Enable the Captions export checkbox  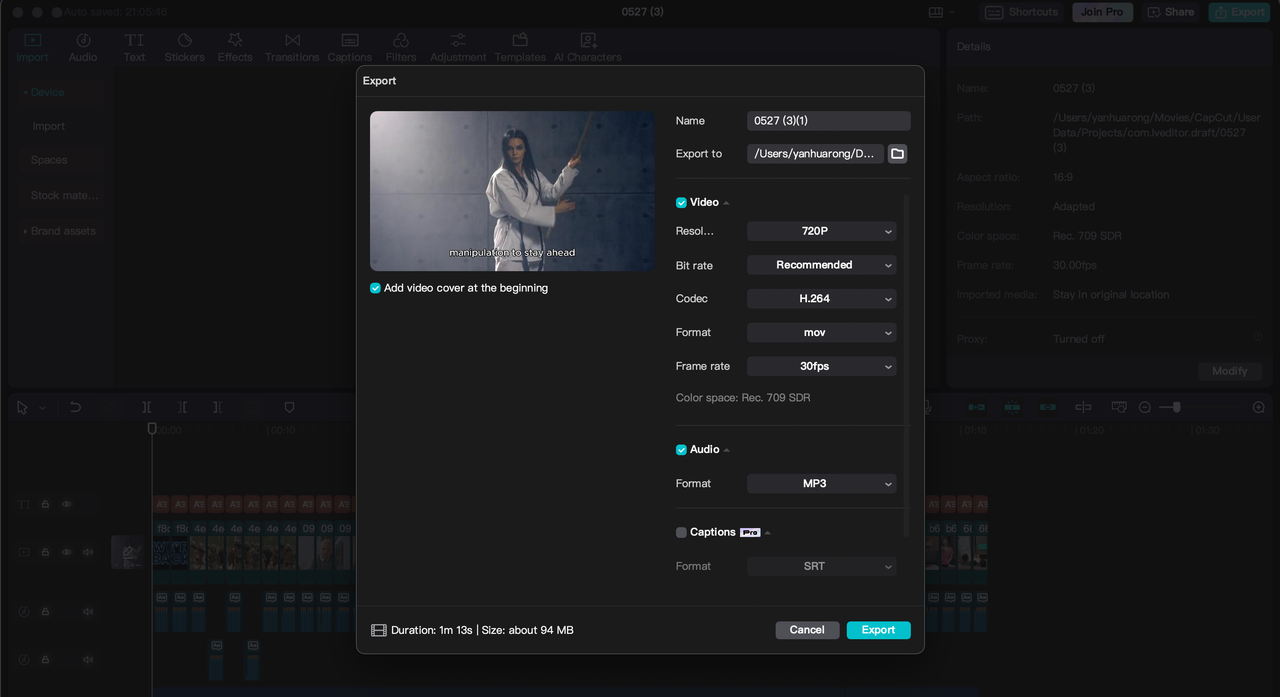click(x=681, y=533)
